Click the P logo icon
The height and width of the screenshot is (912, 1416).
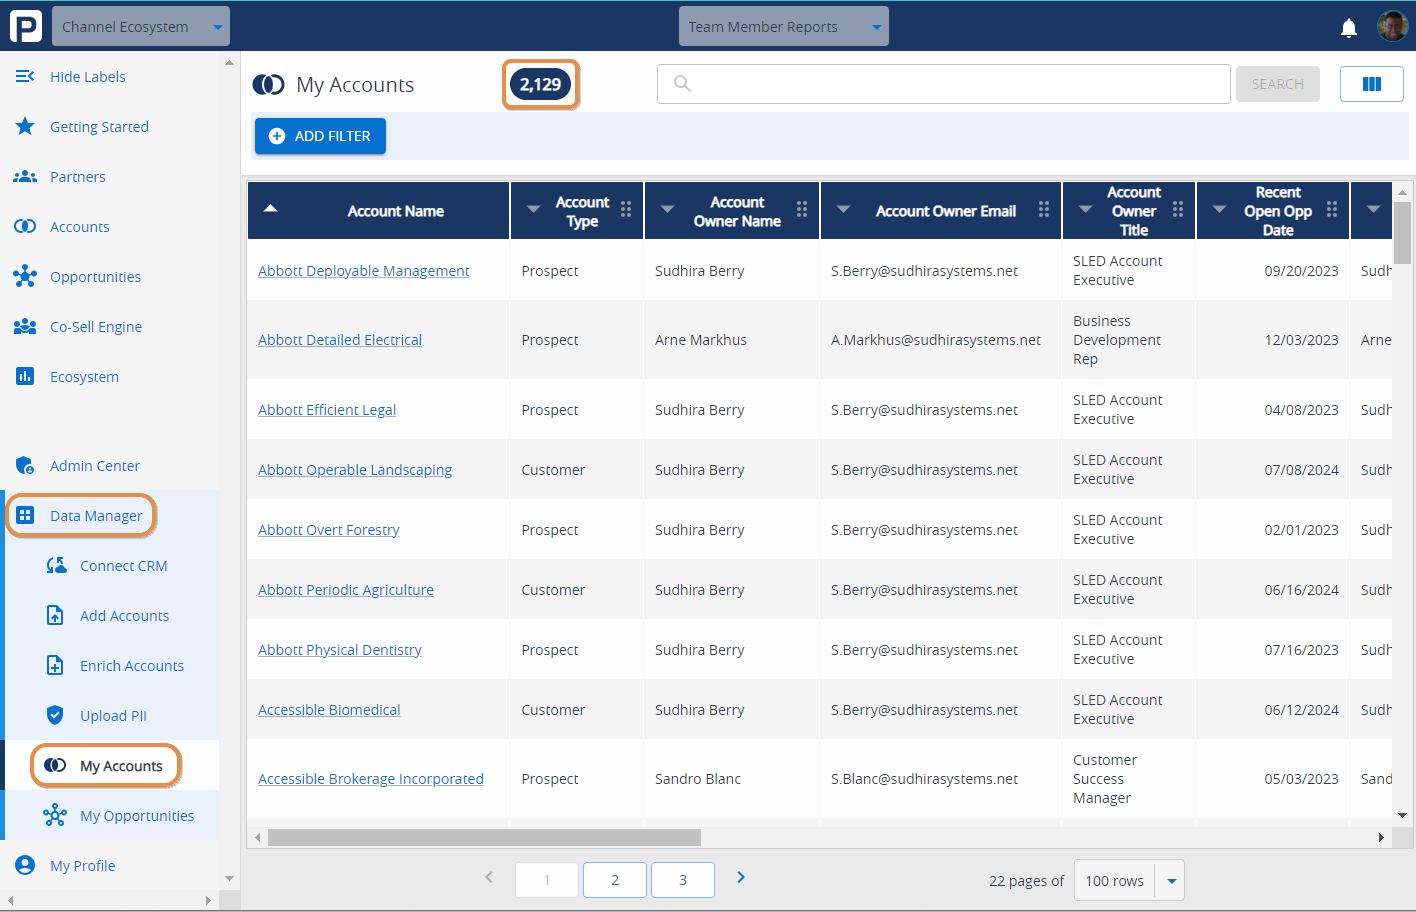tap(26, 26)
